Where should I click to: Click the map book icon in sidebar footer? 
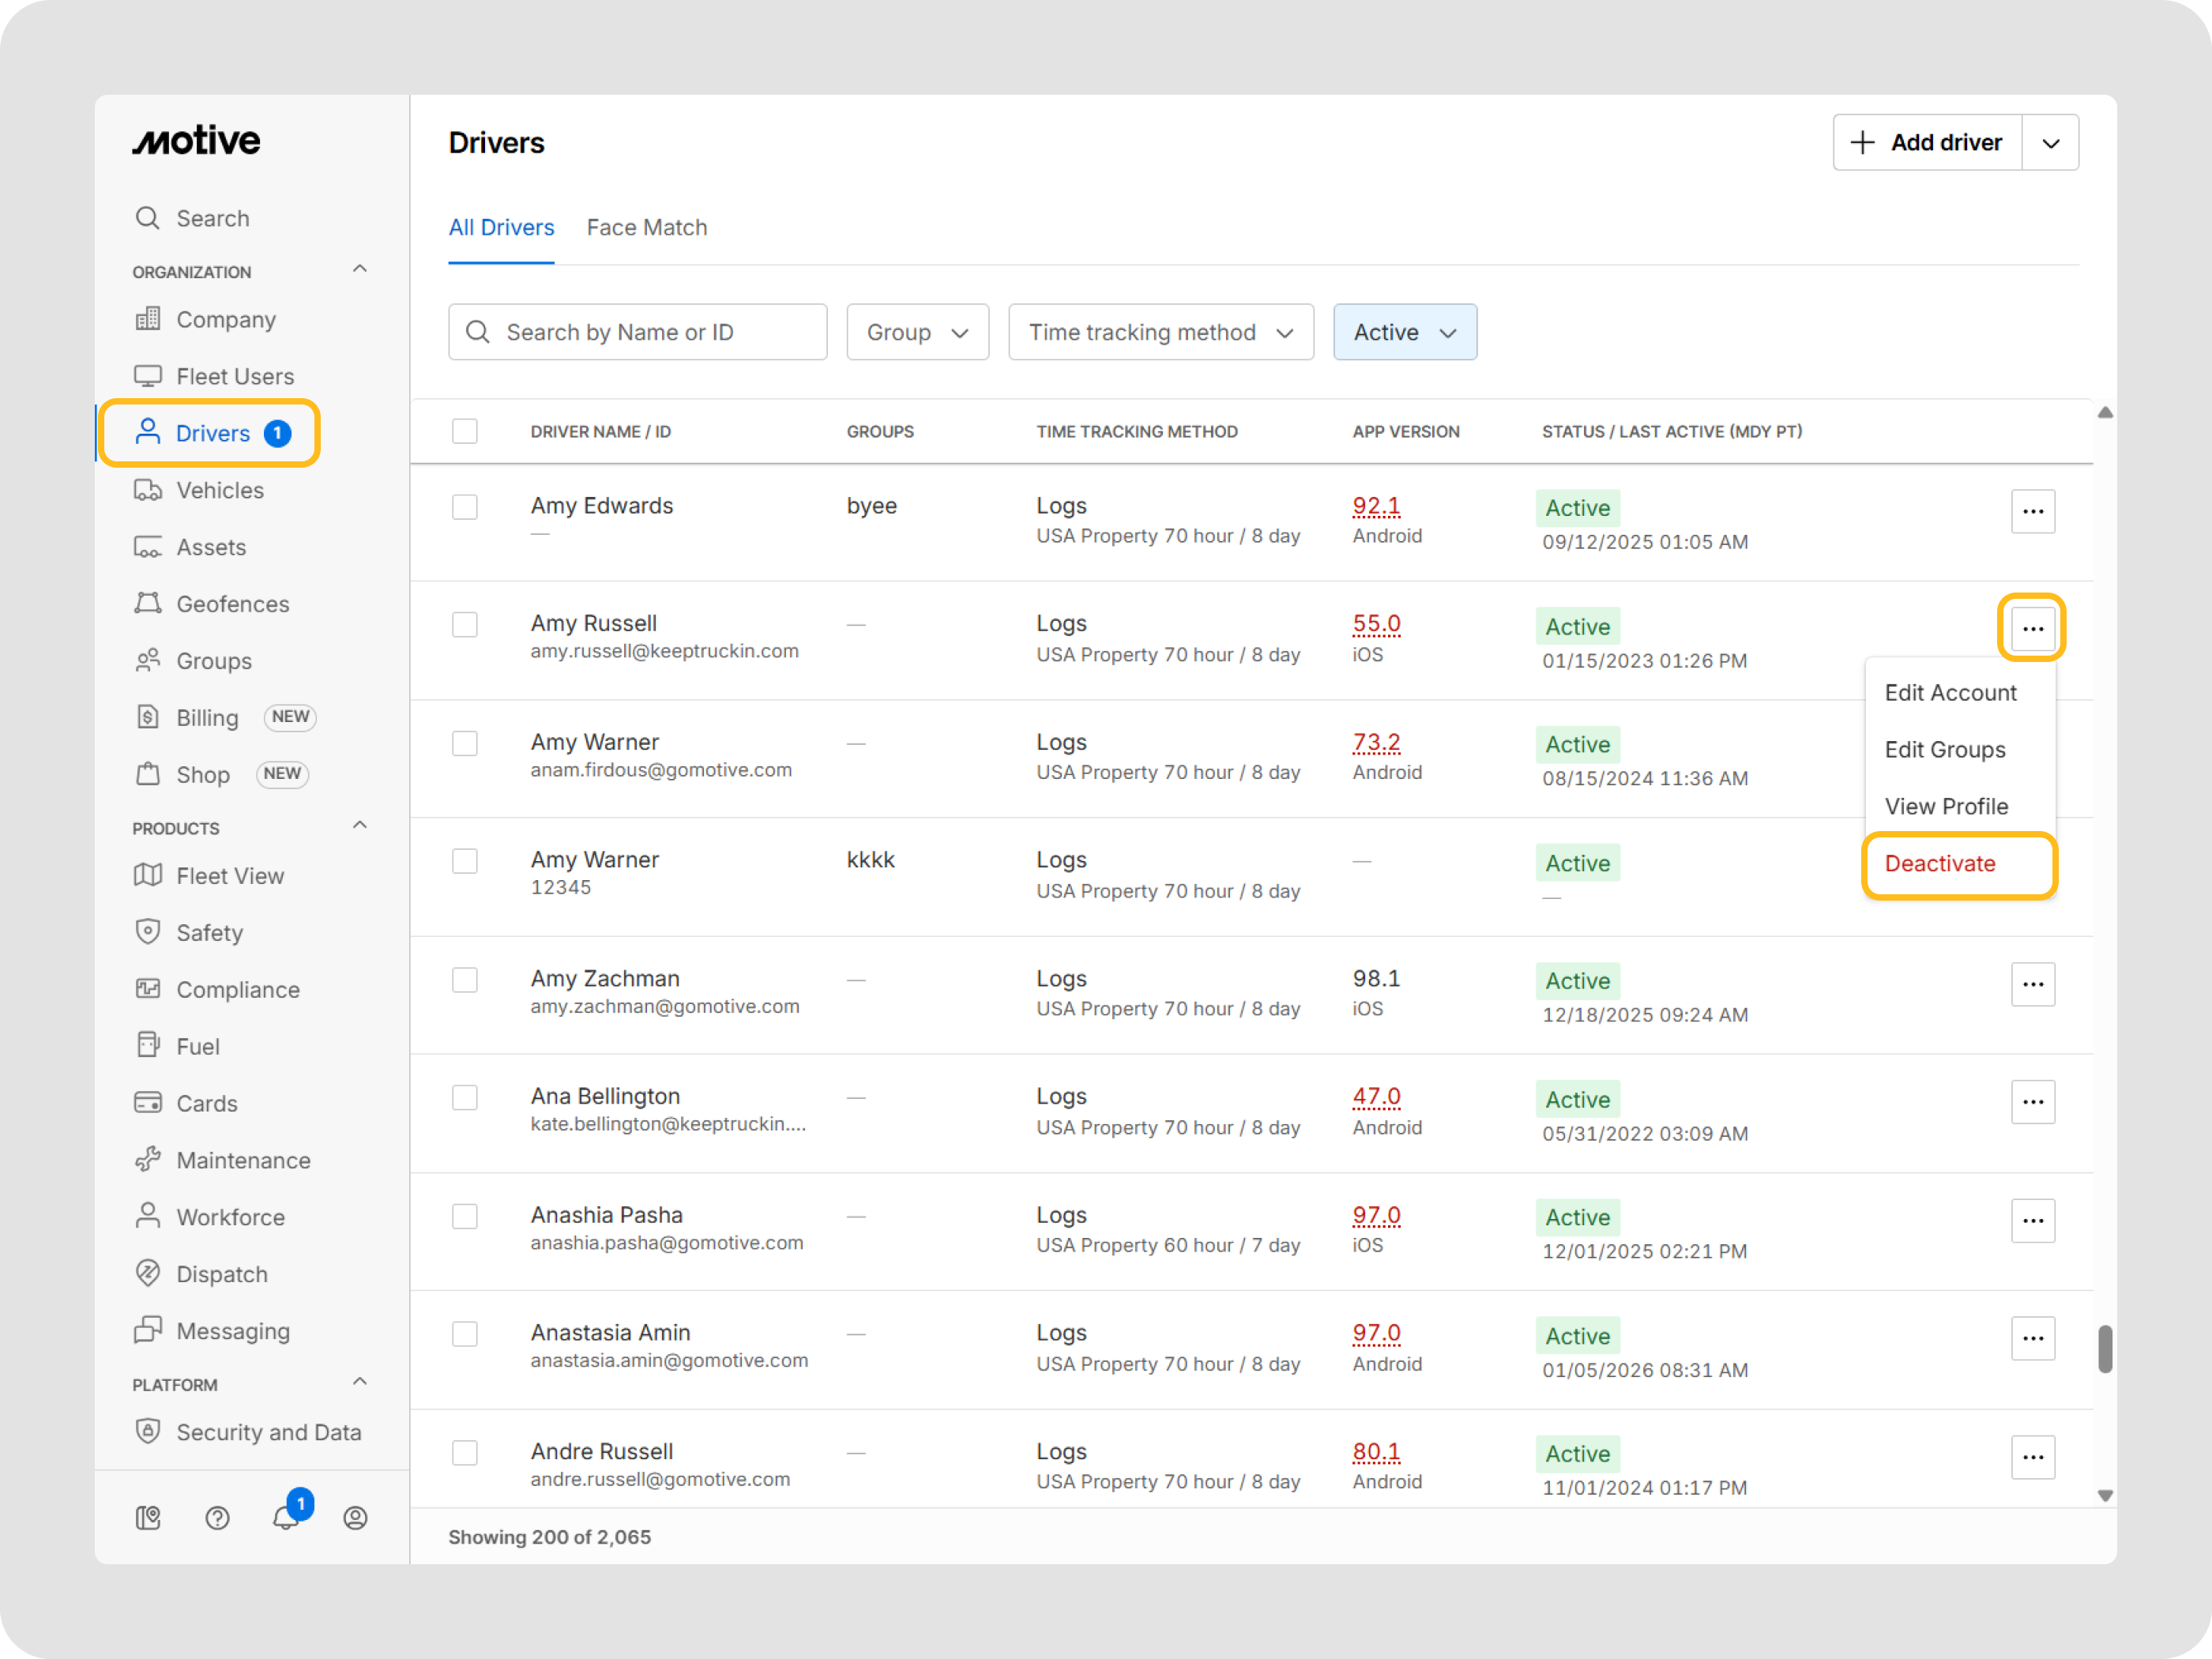pyautogui.click(x=148, y=1517)
